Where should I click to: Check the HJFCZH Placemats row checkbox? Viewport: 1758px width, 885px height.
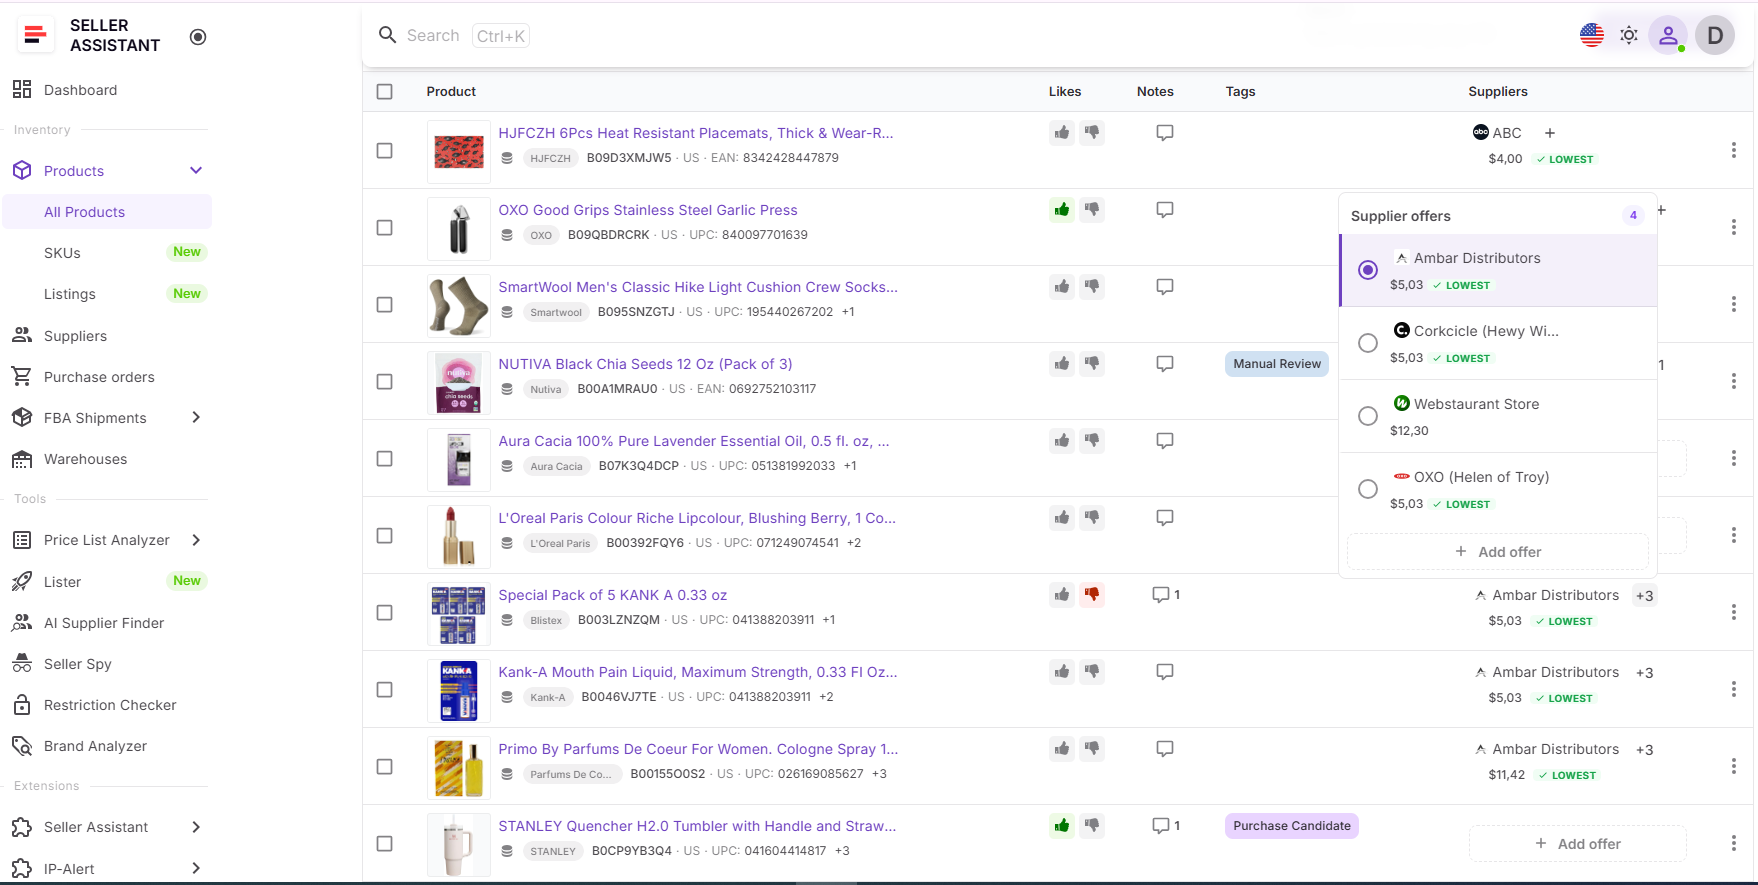pyautogui.click(x=384, y=150)
